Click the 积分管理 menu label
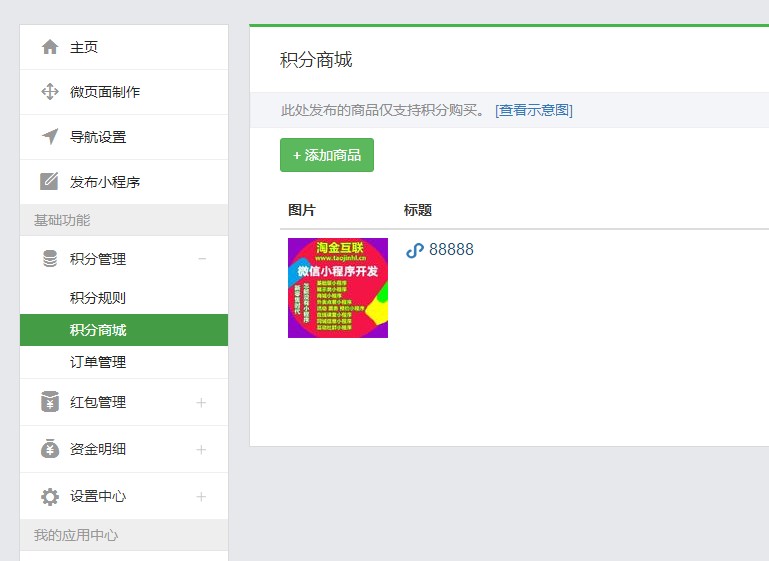 tap(98, 259)
